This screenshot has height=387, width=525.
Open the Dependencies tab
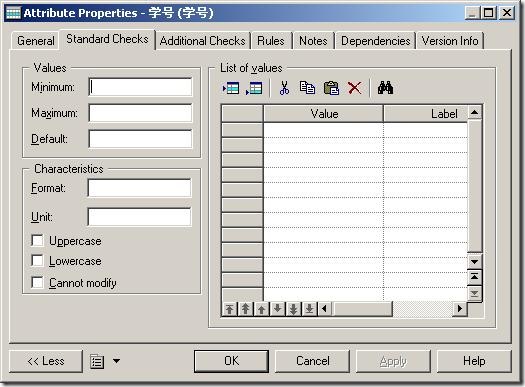pyautogui.click(x=376, y=41)
